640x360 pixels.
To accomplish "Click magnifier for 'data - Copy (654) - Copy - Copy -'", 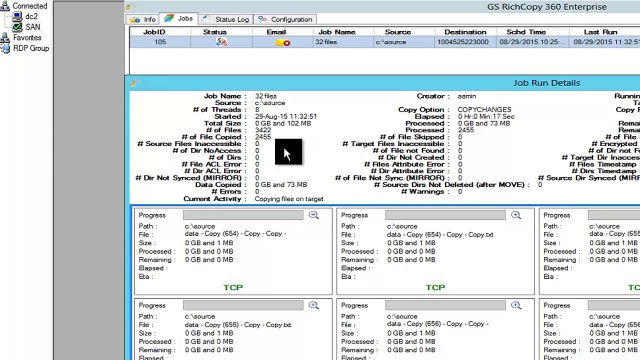I will pos(313,215).
